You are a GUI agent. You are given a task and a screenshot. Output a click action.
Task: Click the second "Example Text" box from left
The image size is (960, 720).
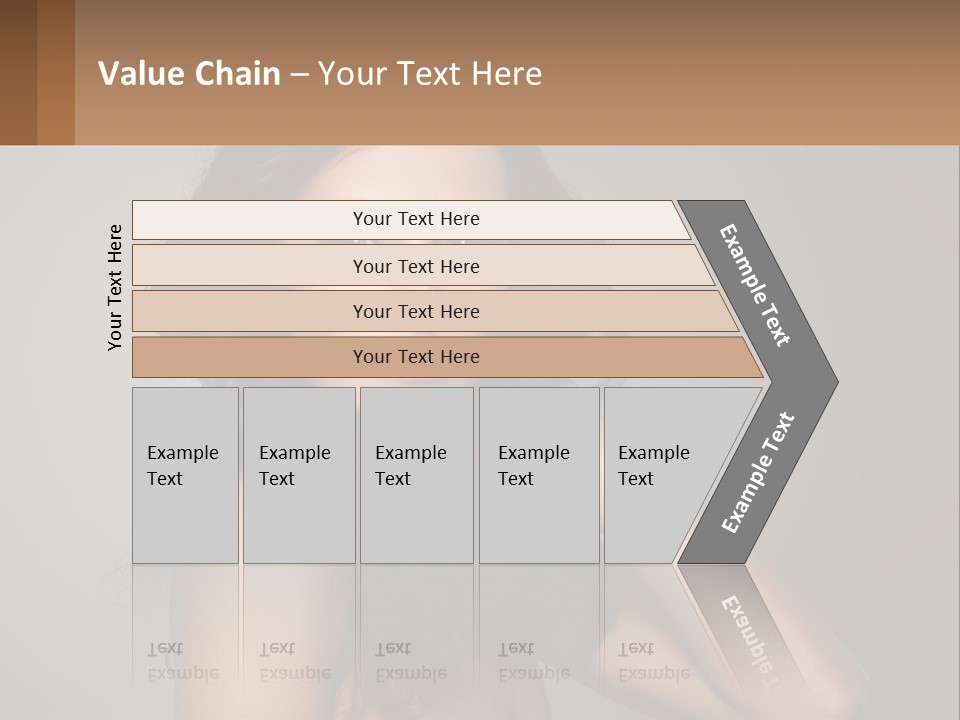click(x=298, y=475)
